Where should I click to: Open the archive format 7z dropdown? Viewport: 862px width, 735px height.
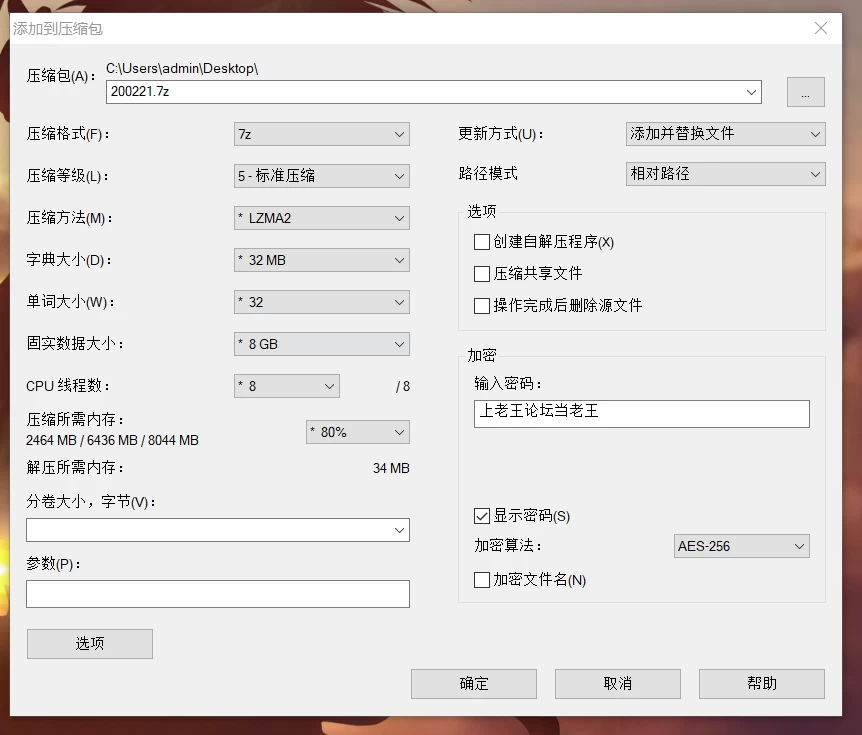(322, 134)
